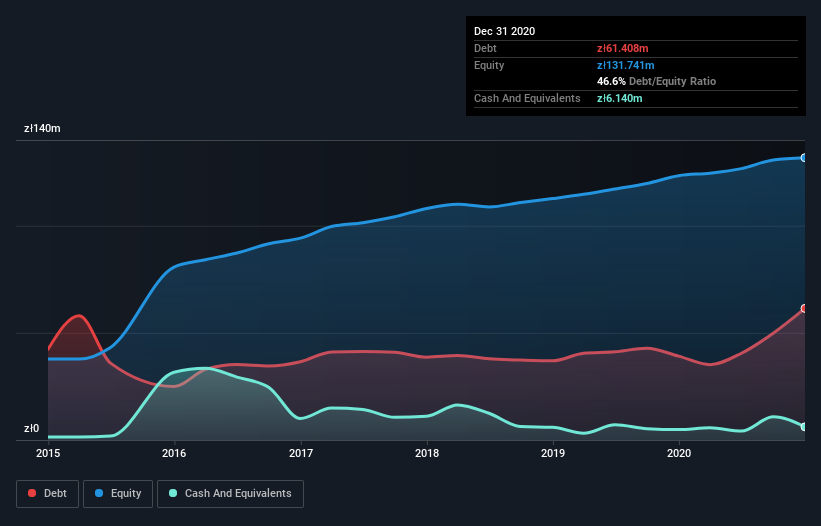Click the zł131.741m equity value
Image resolution: width=821 pixels, height=526 pixels.
[x=626, y=65]
